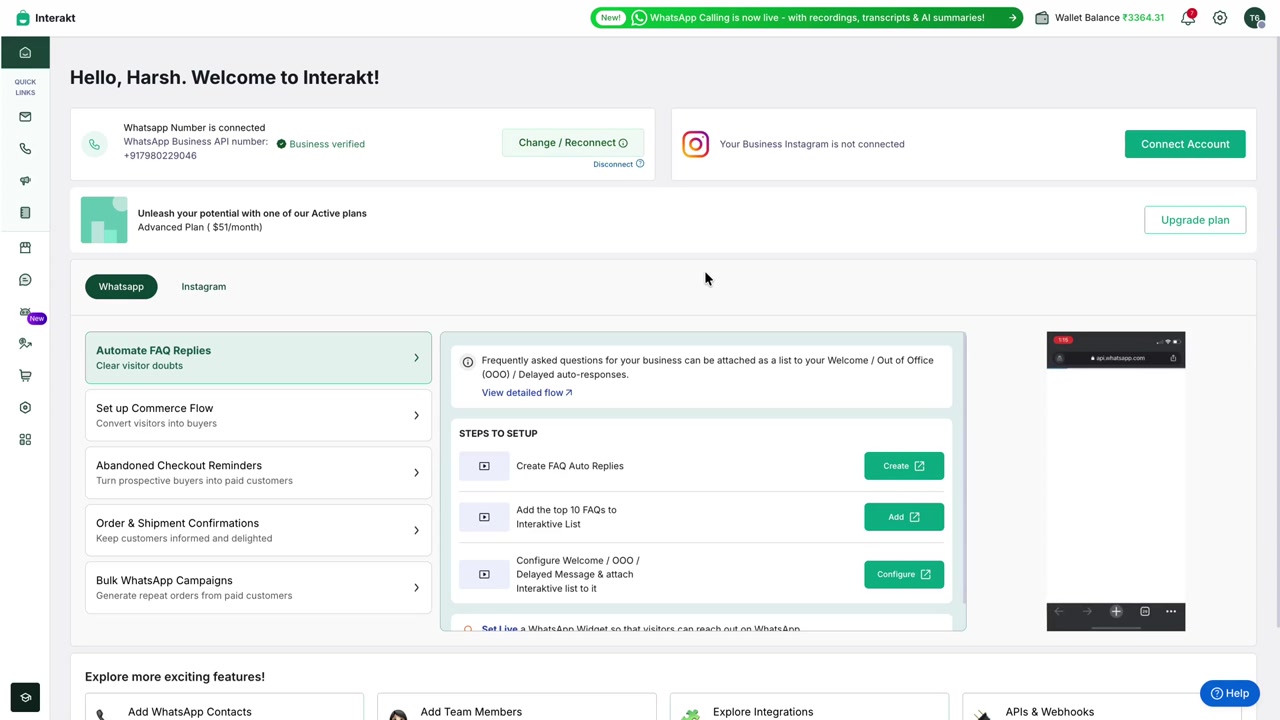Click the WhatsApp Calling announcement arrow

click(1012, 18)
